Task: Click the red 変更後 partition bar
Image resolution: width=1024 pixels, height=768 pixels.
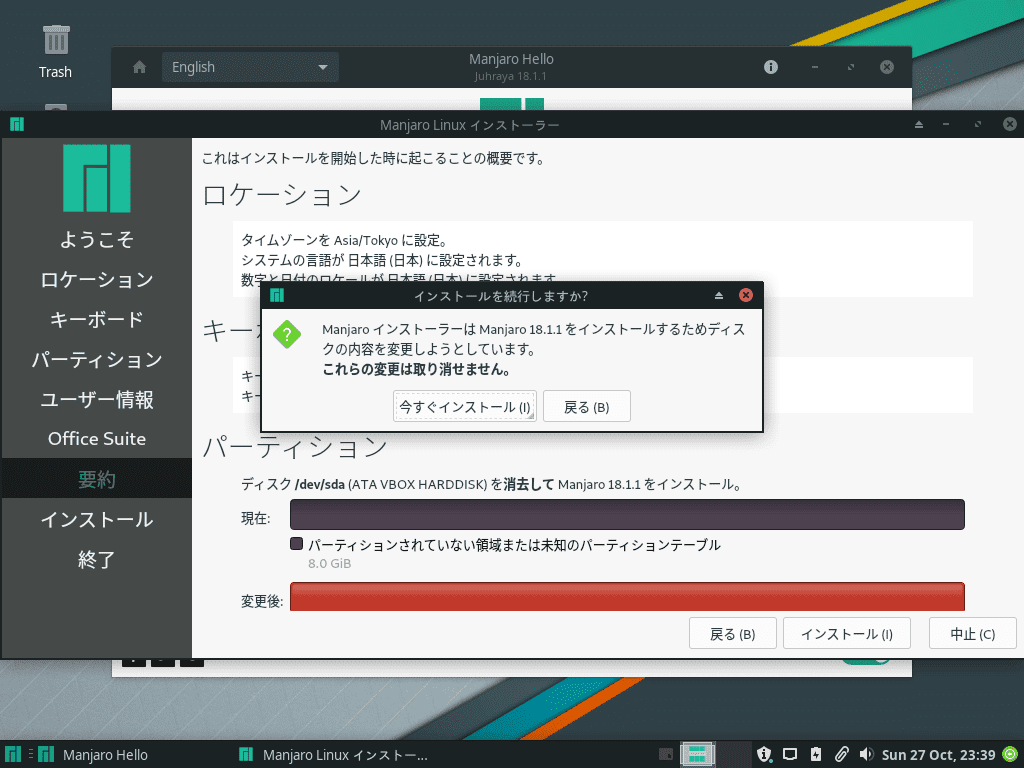Action: [x=627, y=597]
